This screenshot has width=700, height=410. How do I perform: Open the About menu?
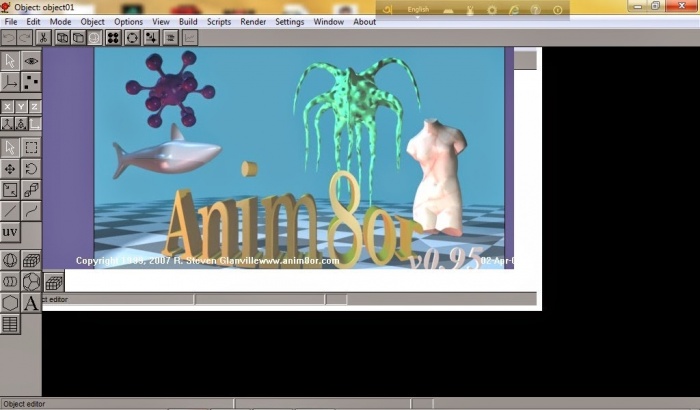pos(364,21)
